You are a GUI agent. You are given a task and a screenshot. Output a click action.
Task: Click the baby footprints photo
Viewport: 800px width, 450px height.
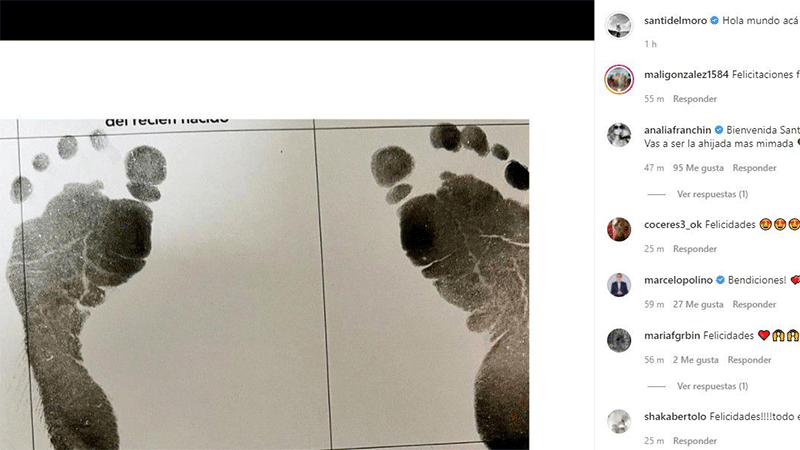[264, 285]
